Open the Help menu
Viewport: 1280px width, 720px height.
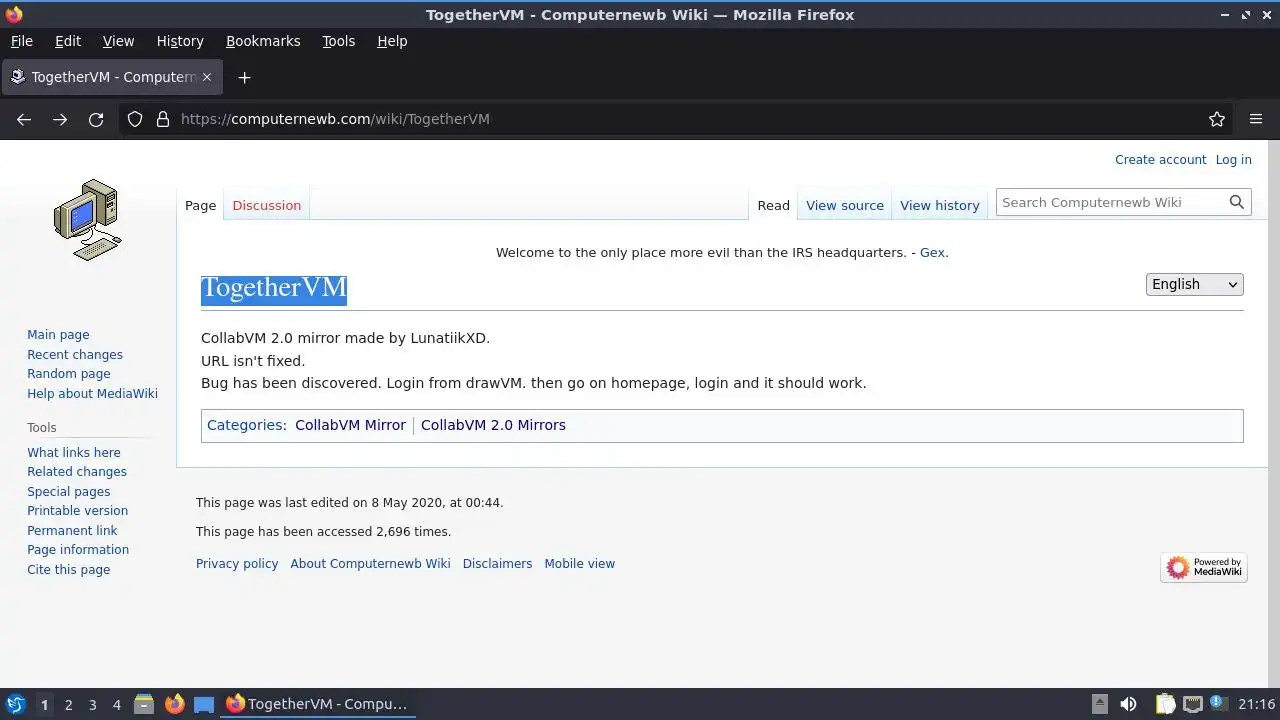392,41
